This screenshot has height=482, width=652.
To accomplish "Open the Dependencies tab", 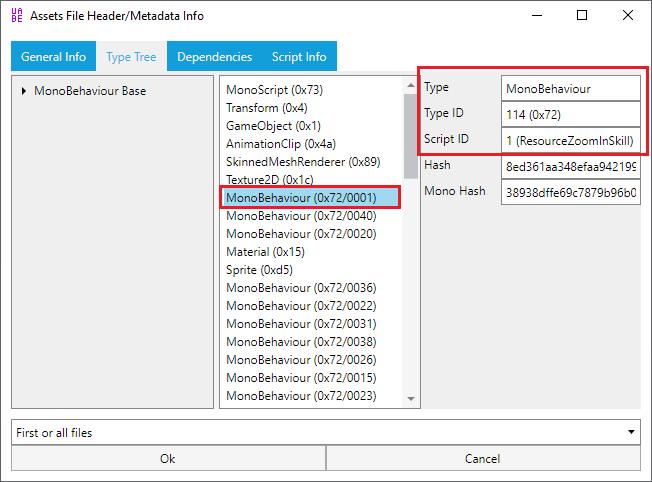I will [214, 57].
